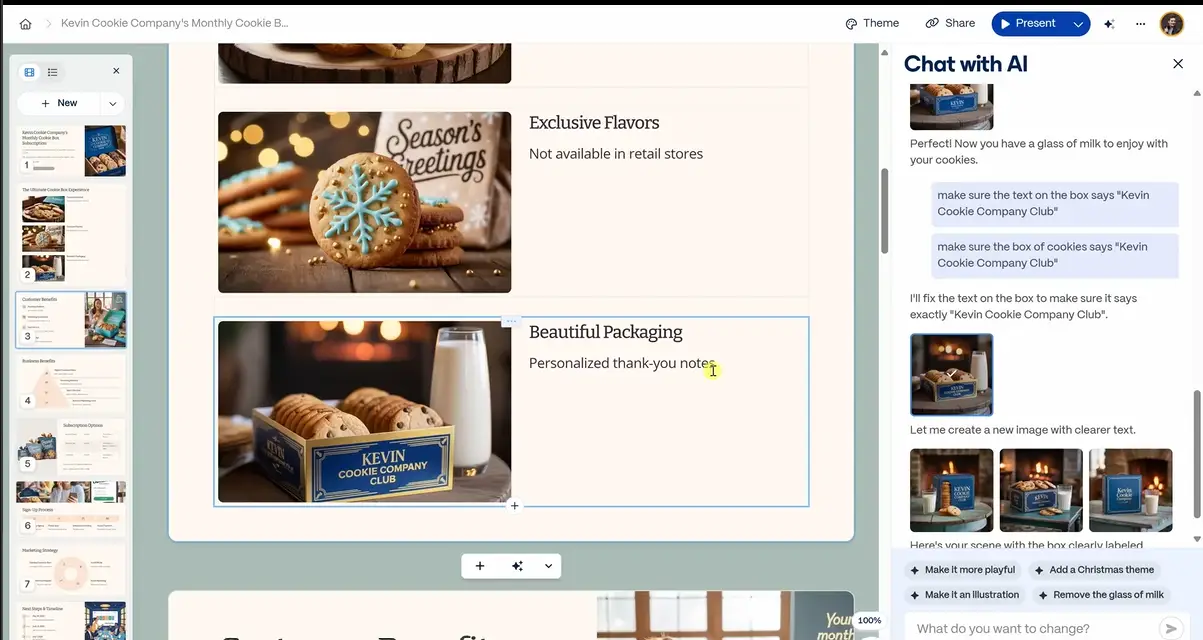This screenshot has height=640, width=1203.
Task: Add a New card
Action: [x=60, y=103]
